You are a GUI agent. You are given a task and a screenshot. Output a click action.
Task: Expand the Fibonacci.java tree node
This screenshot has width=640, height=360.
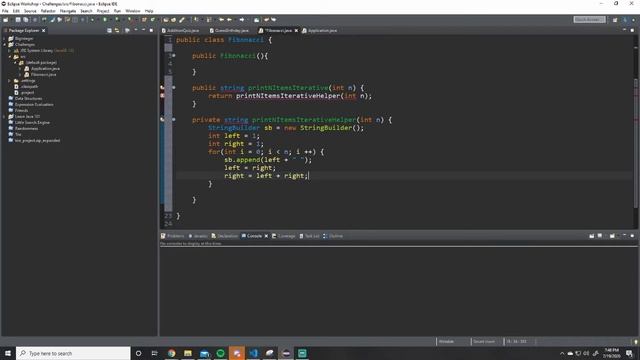tap(20, 75)
